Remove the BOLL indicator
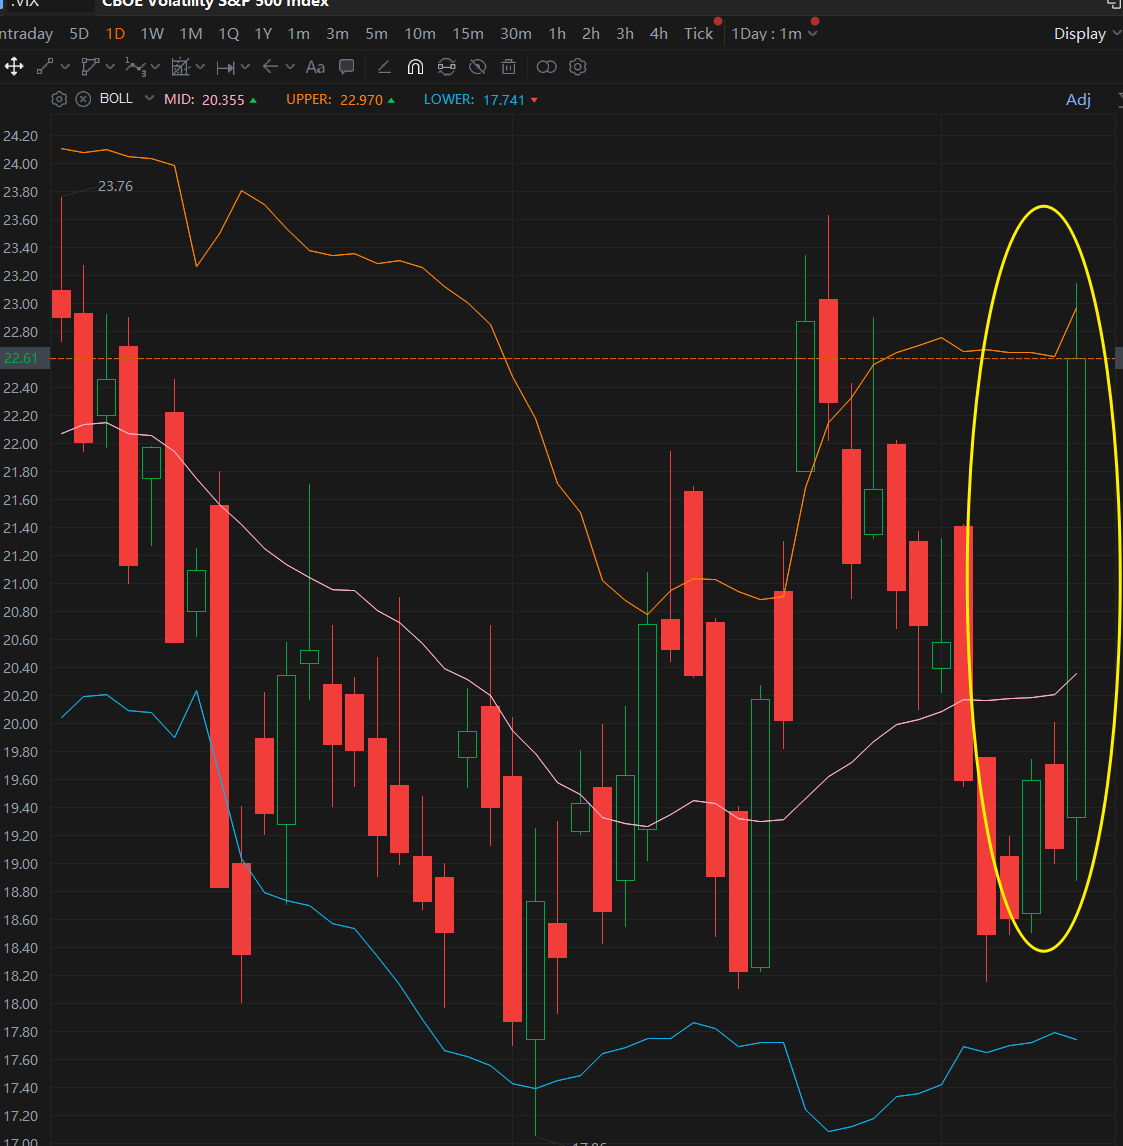Viewport: 1123px width, 1146px height. [83, 99]
